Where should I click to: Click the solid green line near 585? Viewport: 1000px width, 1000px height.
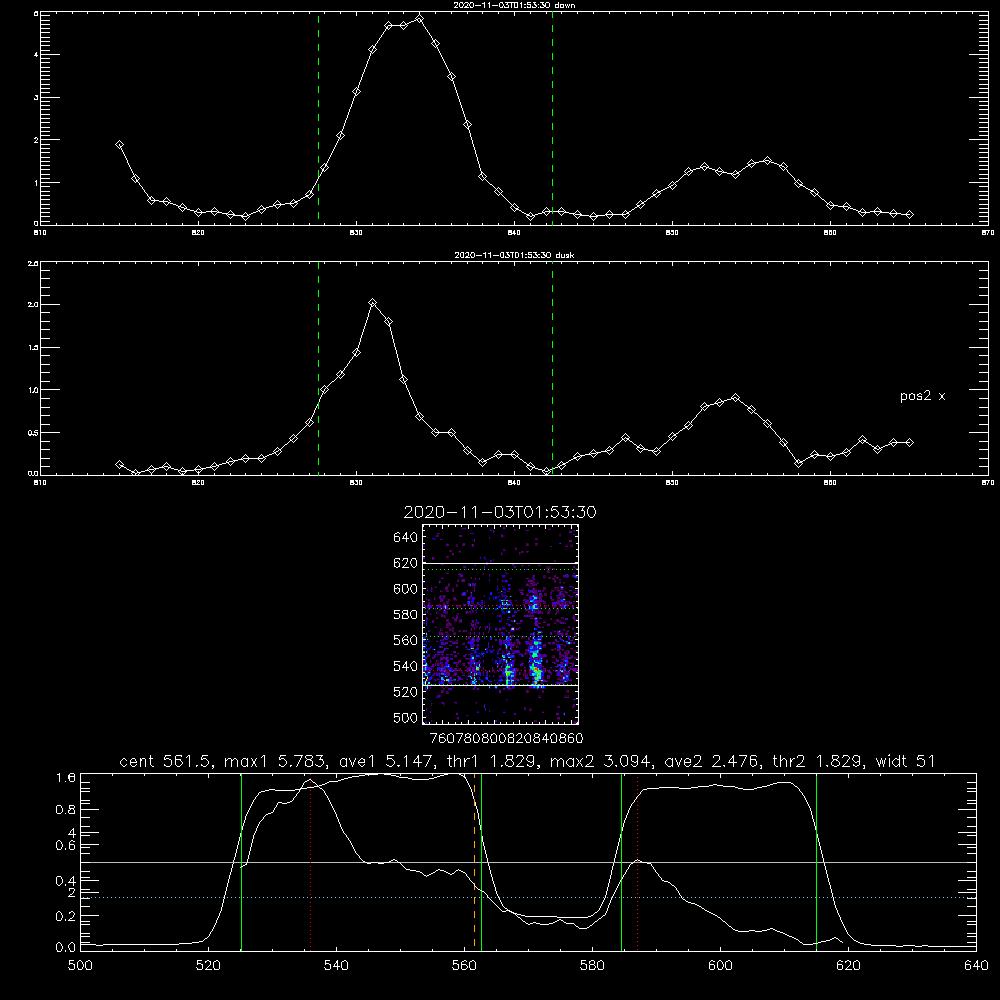coord(621,861)
